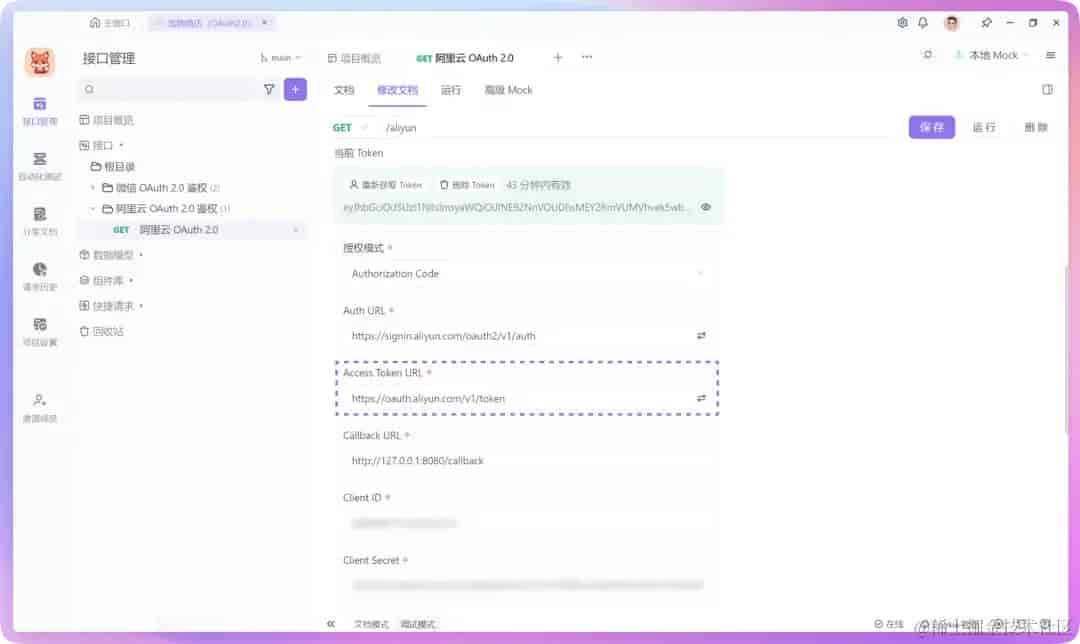Screen dimensions: 1080x644
Task: Click the Client ID input field
Action: (527, 523)
